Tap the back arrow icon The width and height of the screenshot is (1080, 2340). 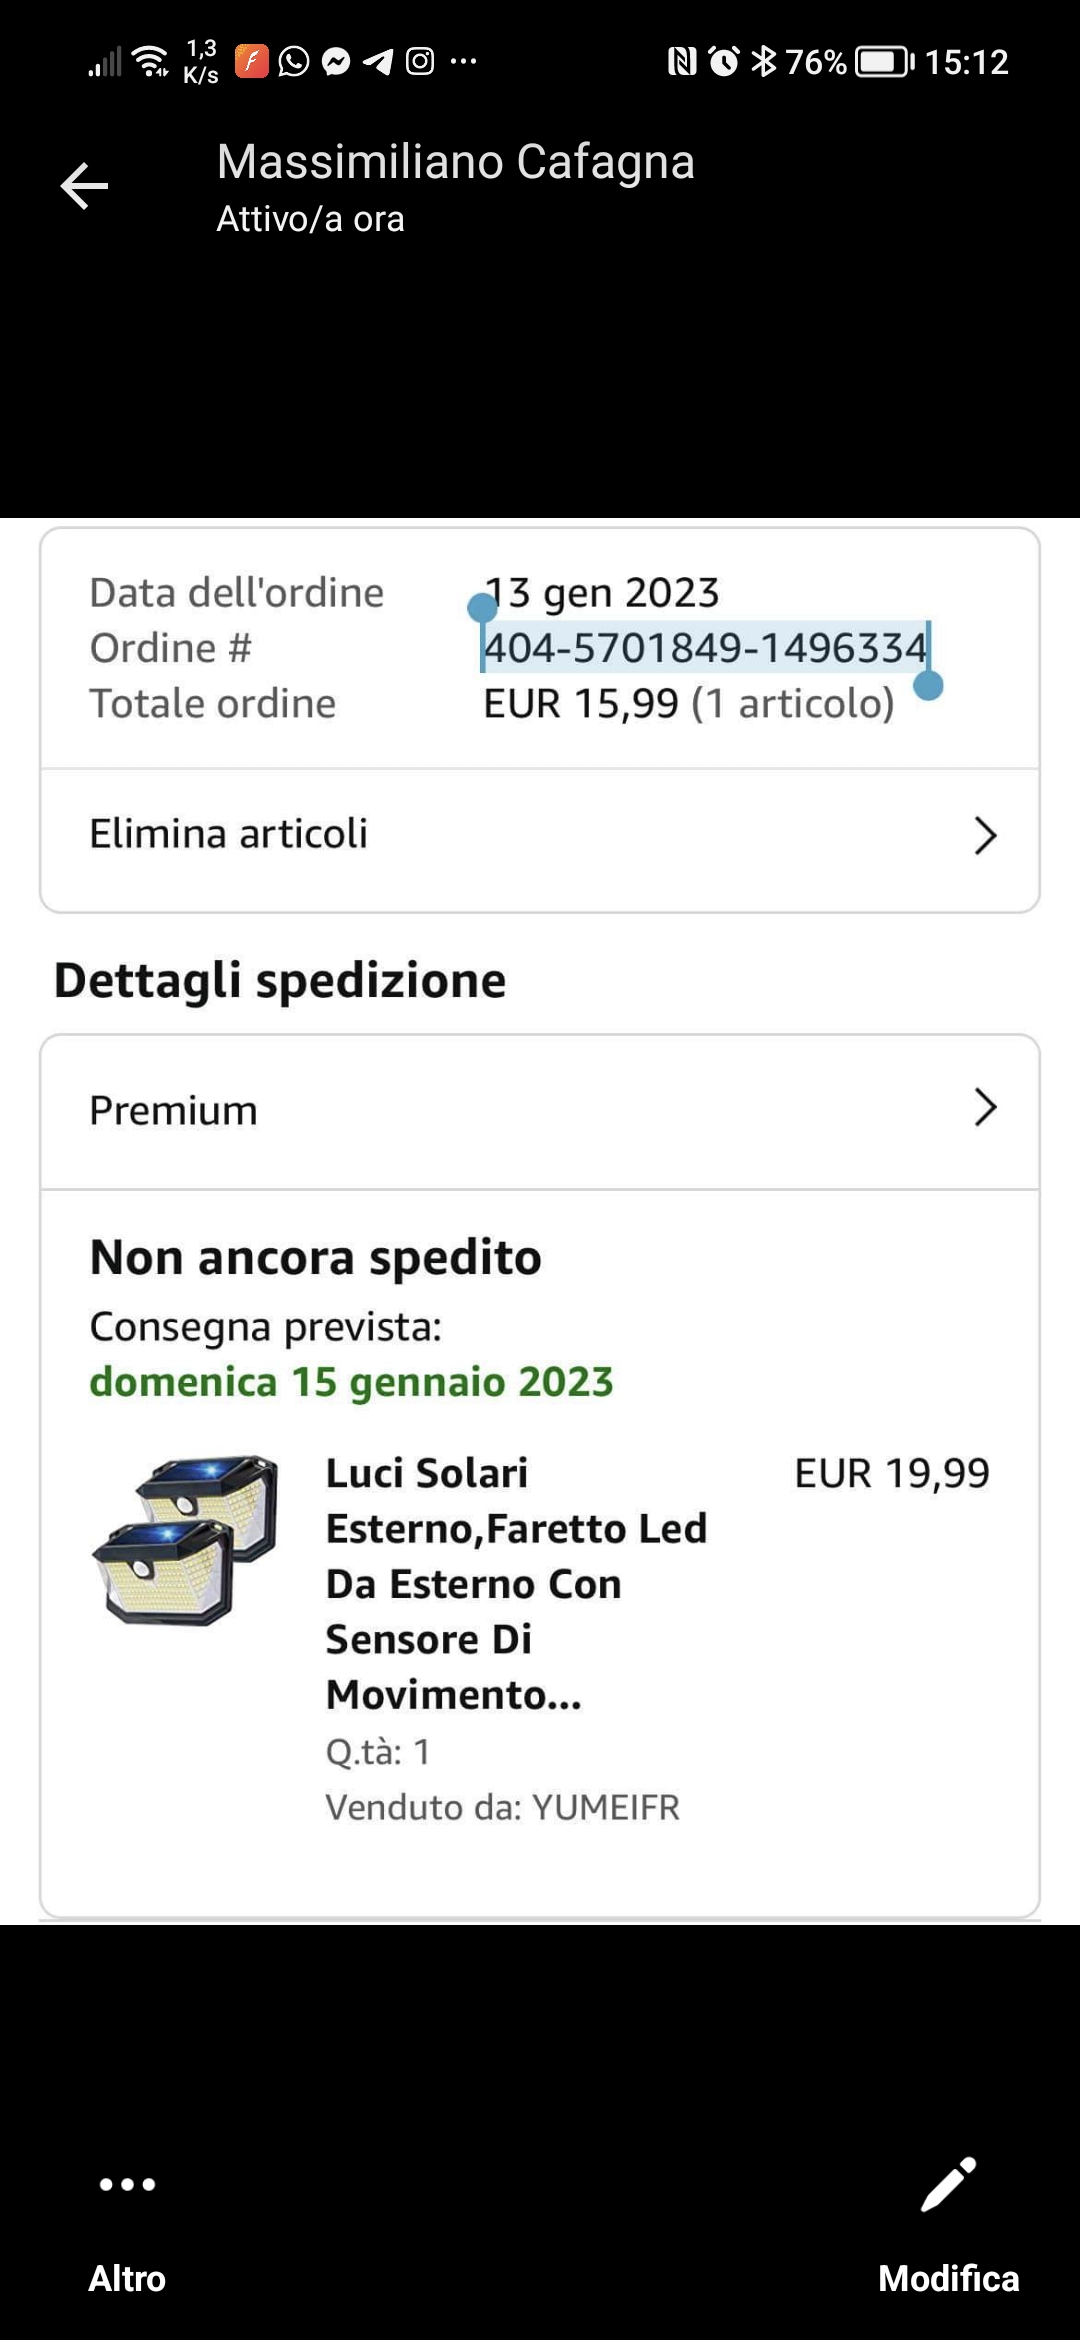pyautogui.click(x=84, y=186)
